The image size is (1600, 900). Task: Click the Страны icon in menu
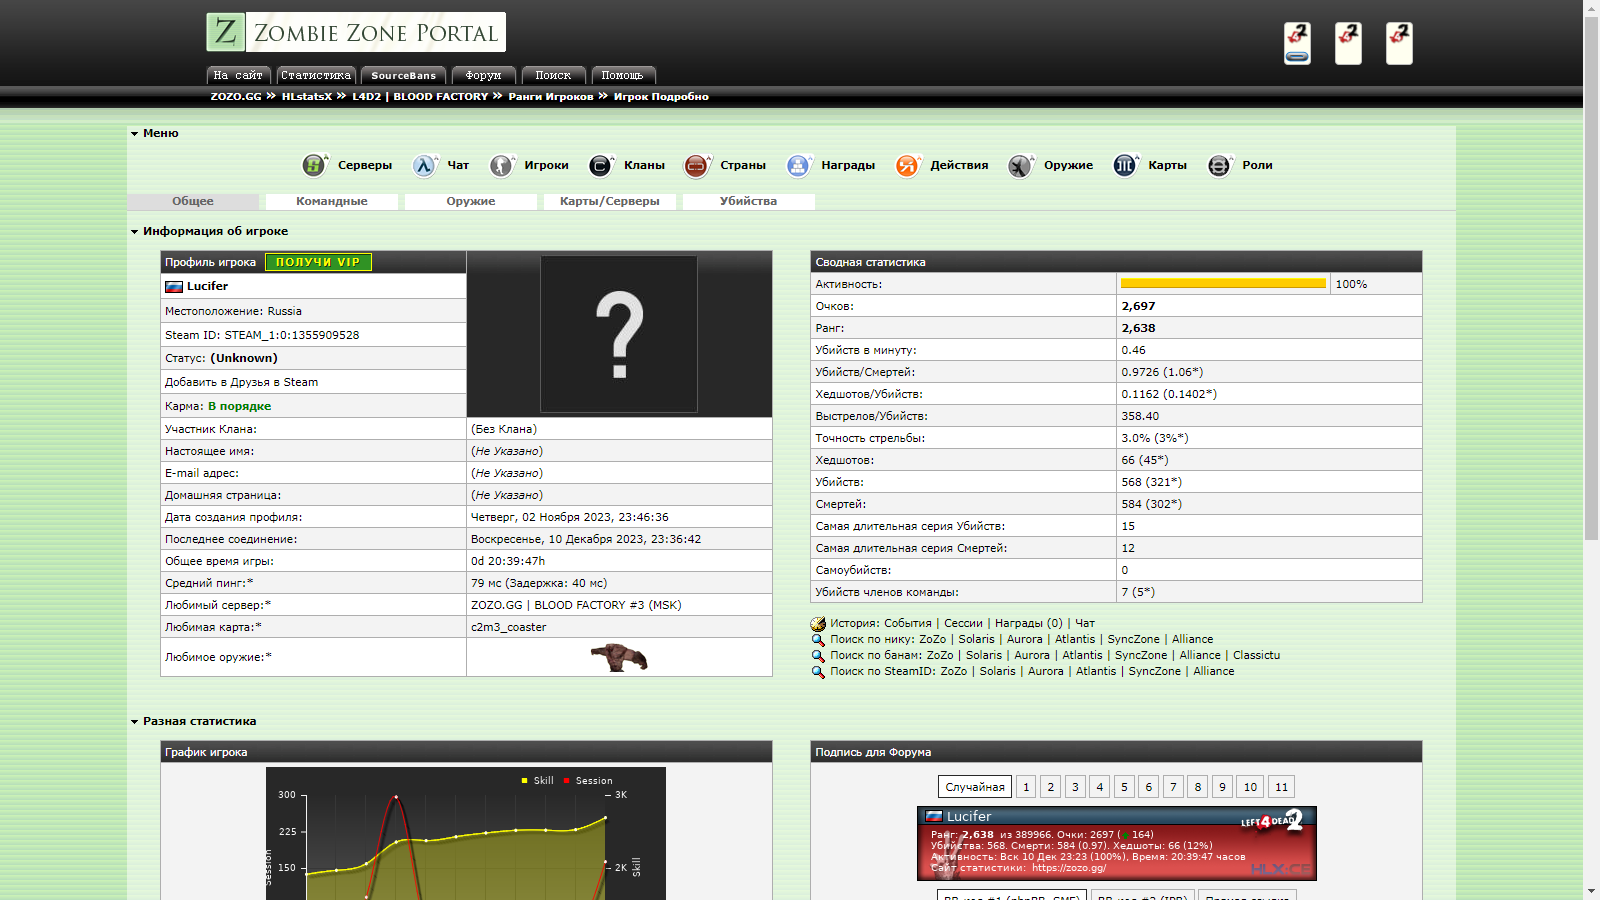coord(697,165)
